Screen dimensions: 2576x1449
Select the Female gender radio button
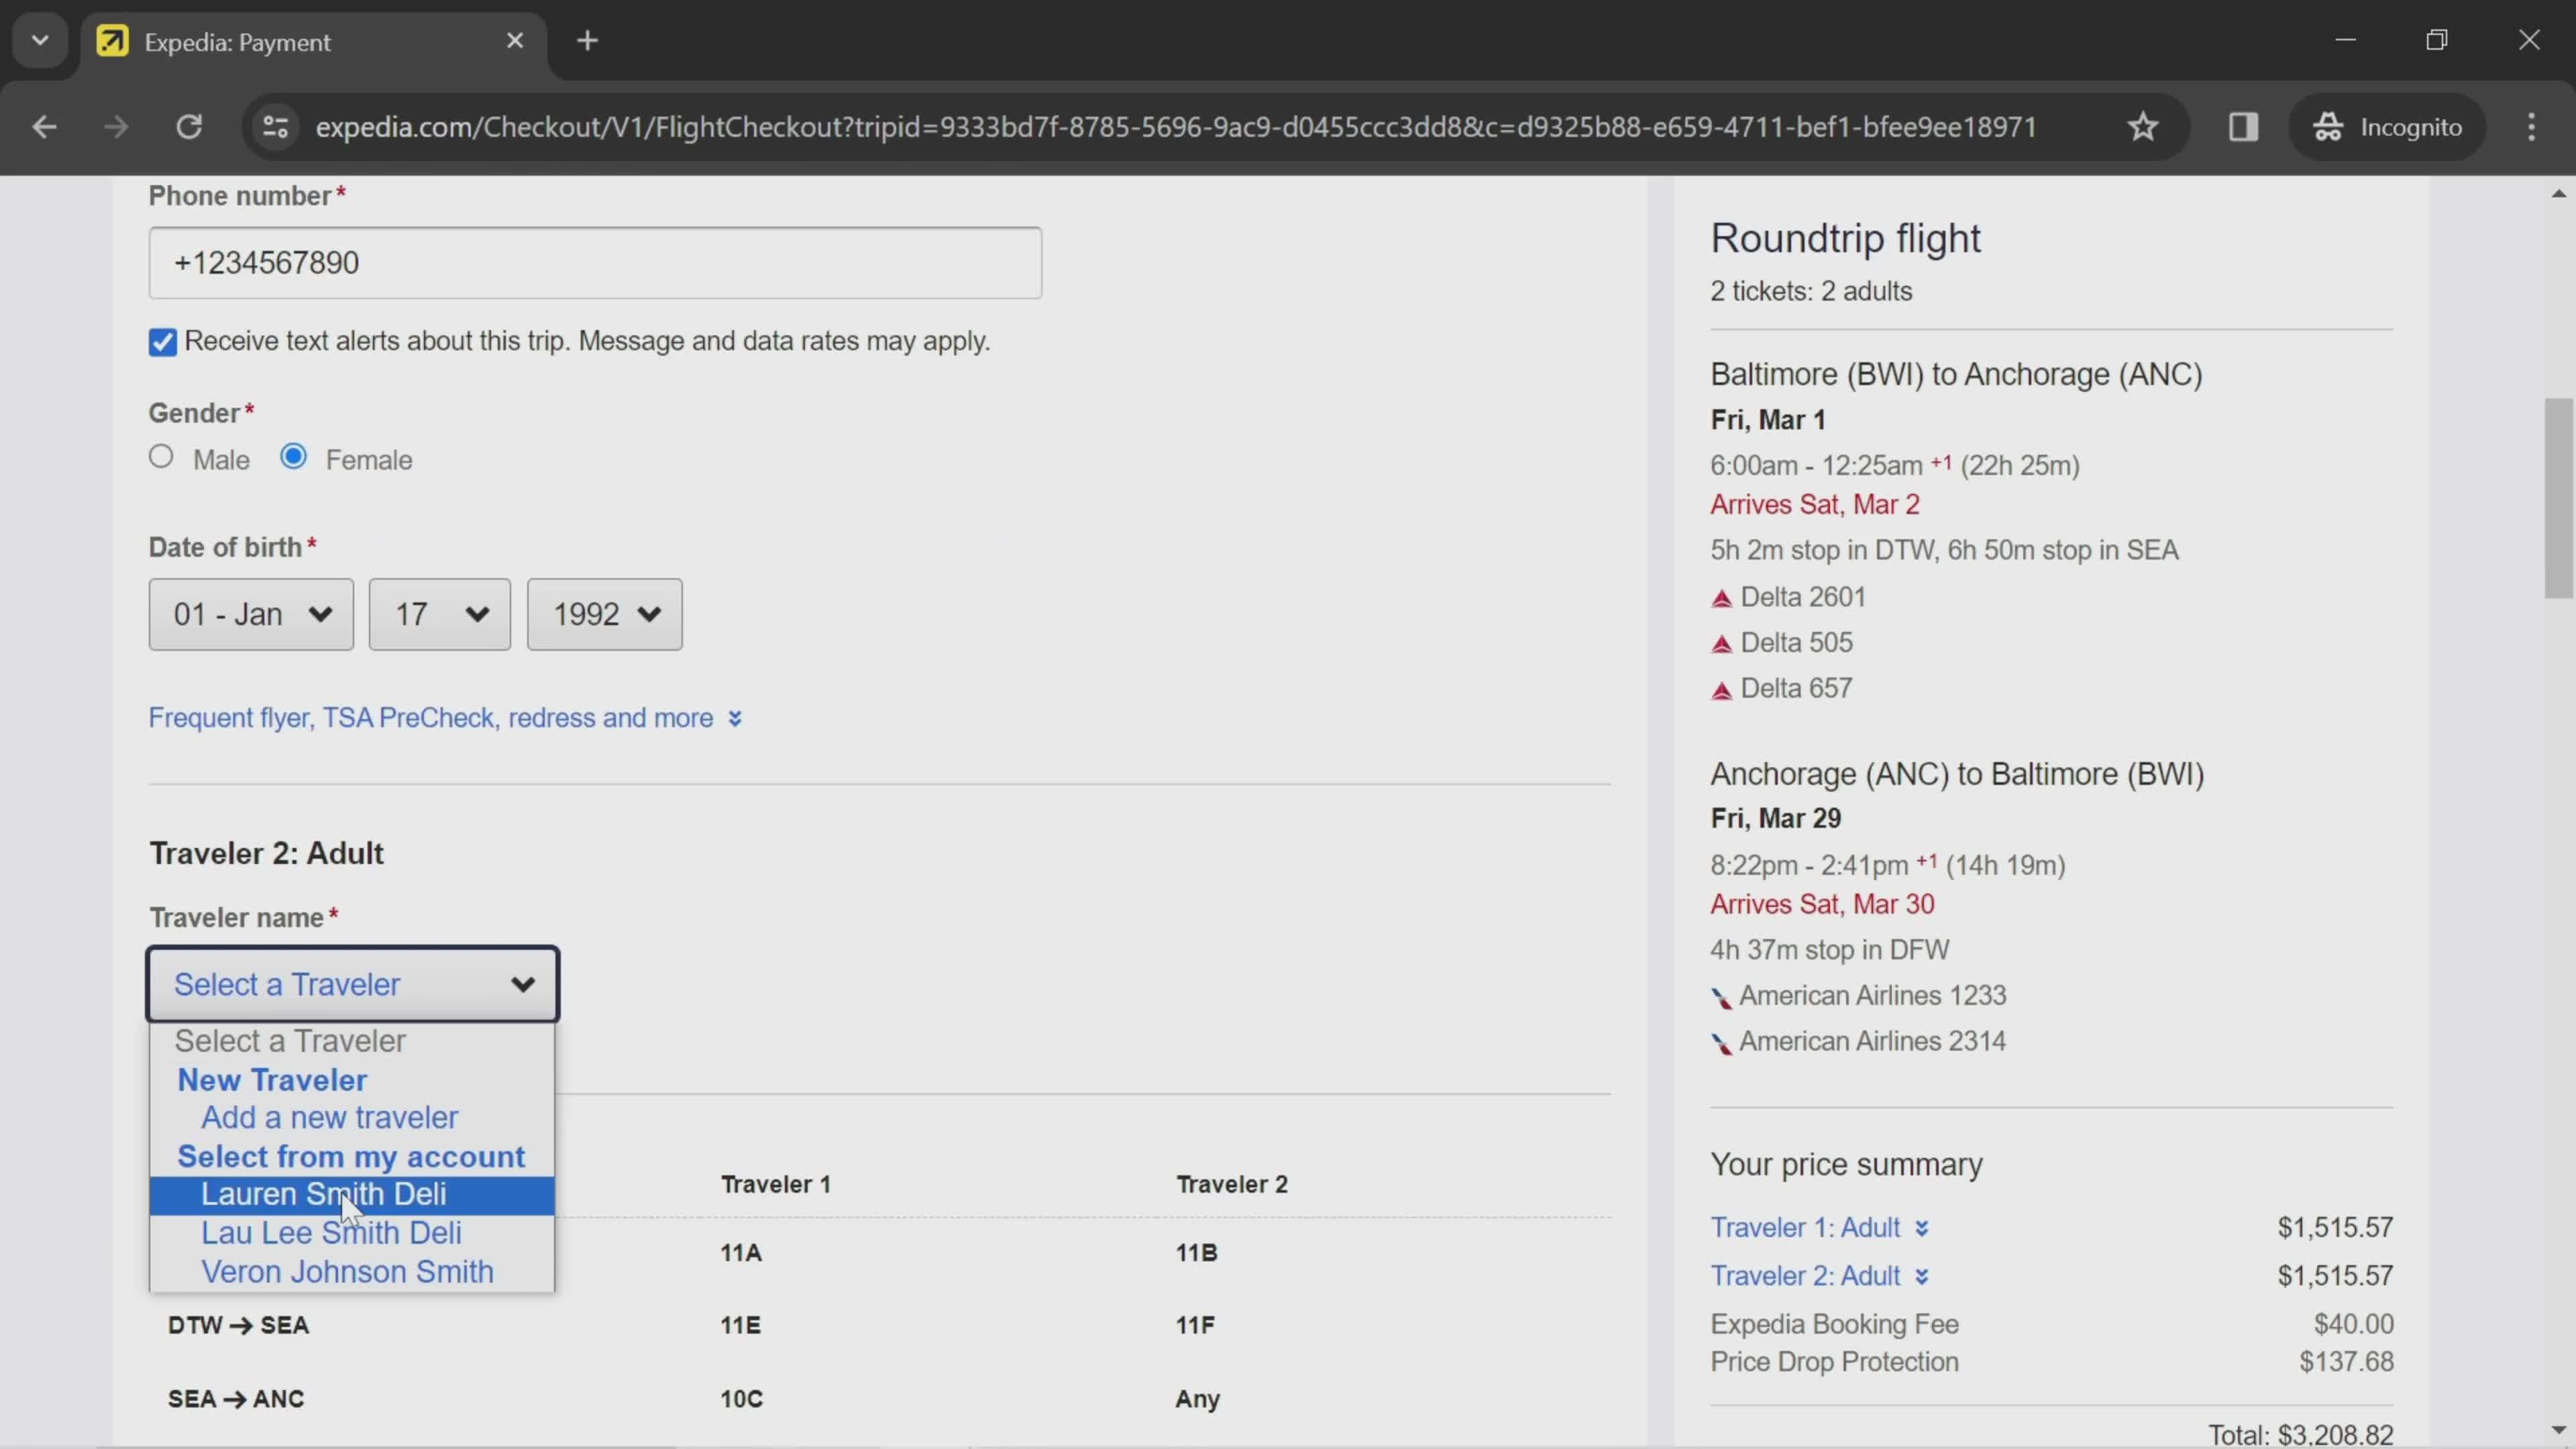pos(293,457)
